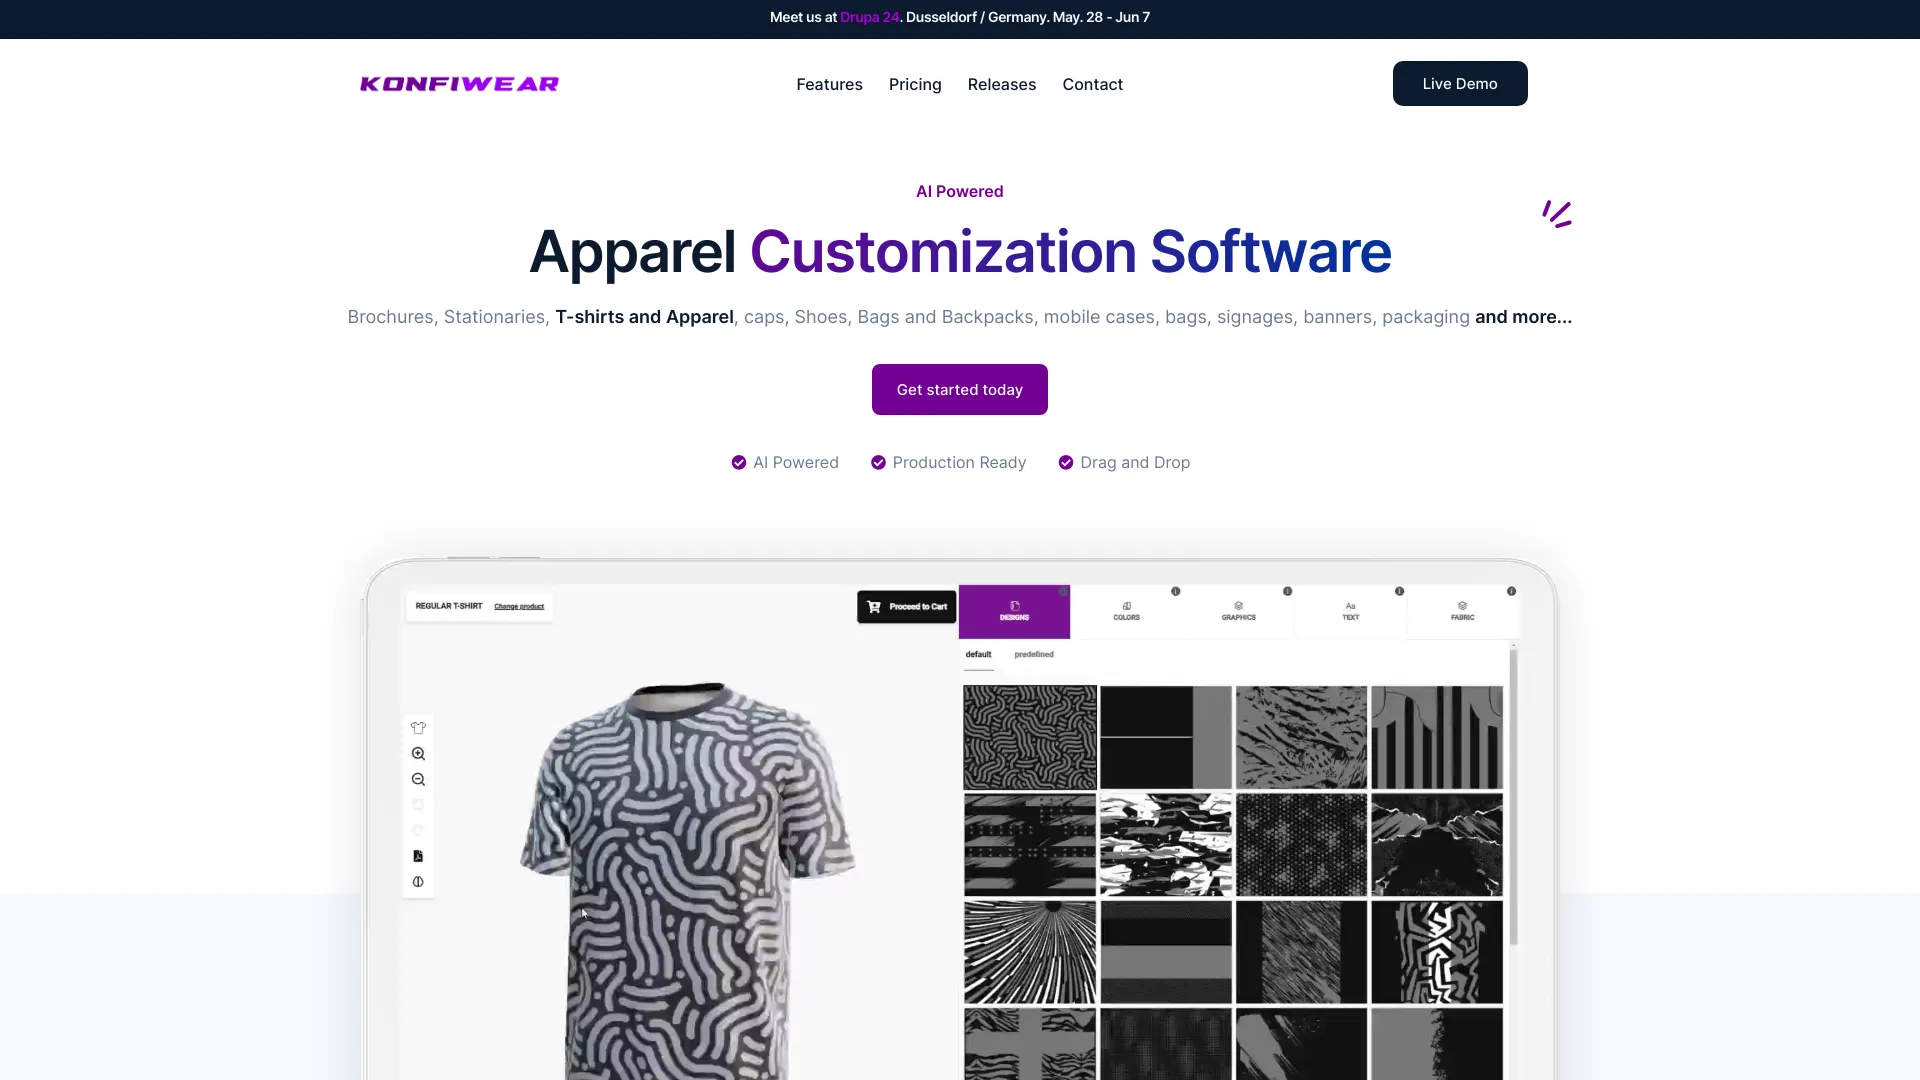This screenshot has height=1080, width=1920.
Task: Expand the Features navigation menu
Action: [x=828, y=83]
